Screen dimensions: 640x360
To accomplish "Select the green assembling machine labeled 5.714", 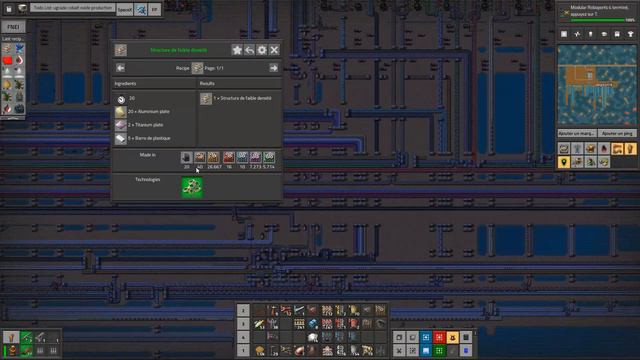I will click(269, 158).
